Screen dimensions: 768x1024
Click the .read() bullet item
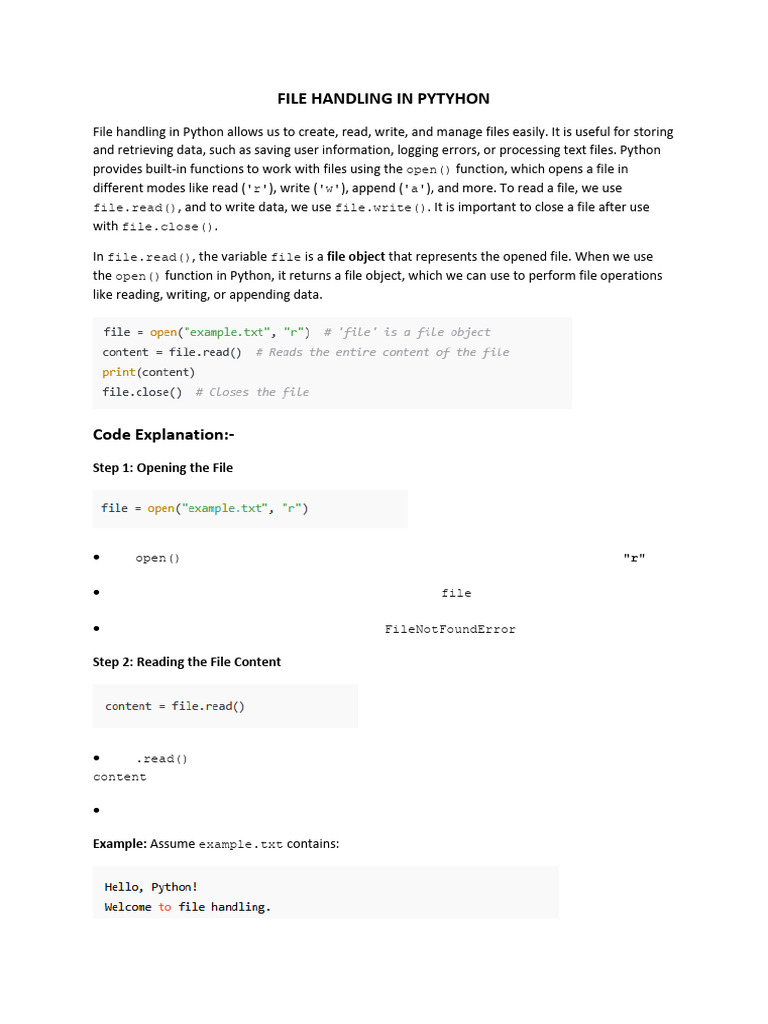pos(162,758)
